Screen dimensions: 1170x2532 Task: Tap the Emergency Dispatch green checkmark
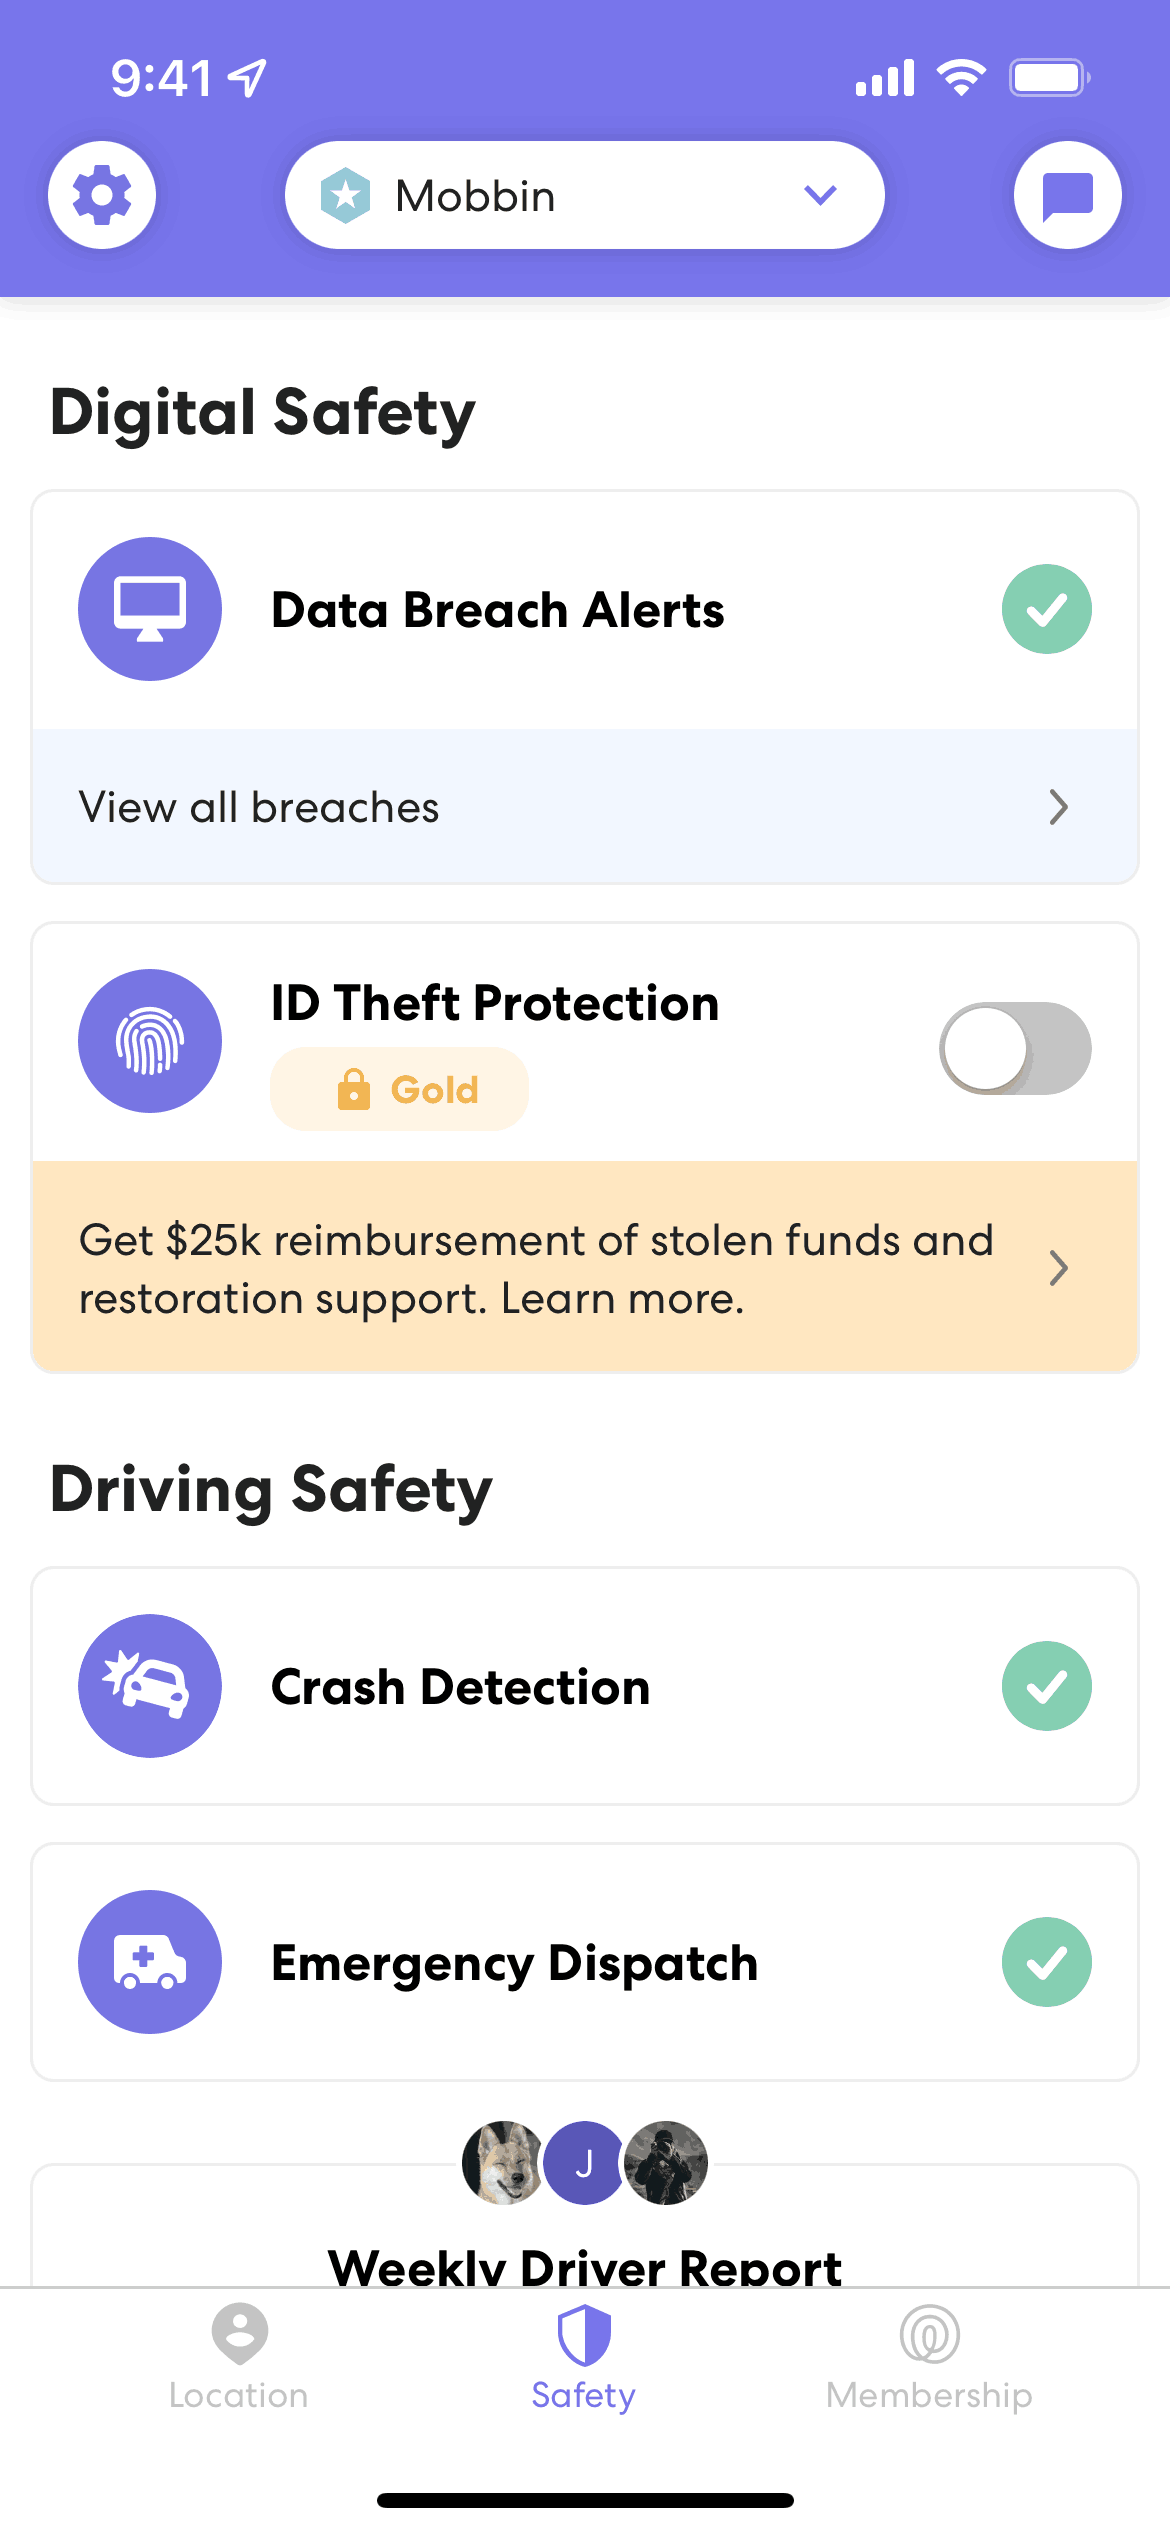tap(1047, 1962)
